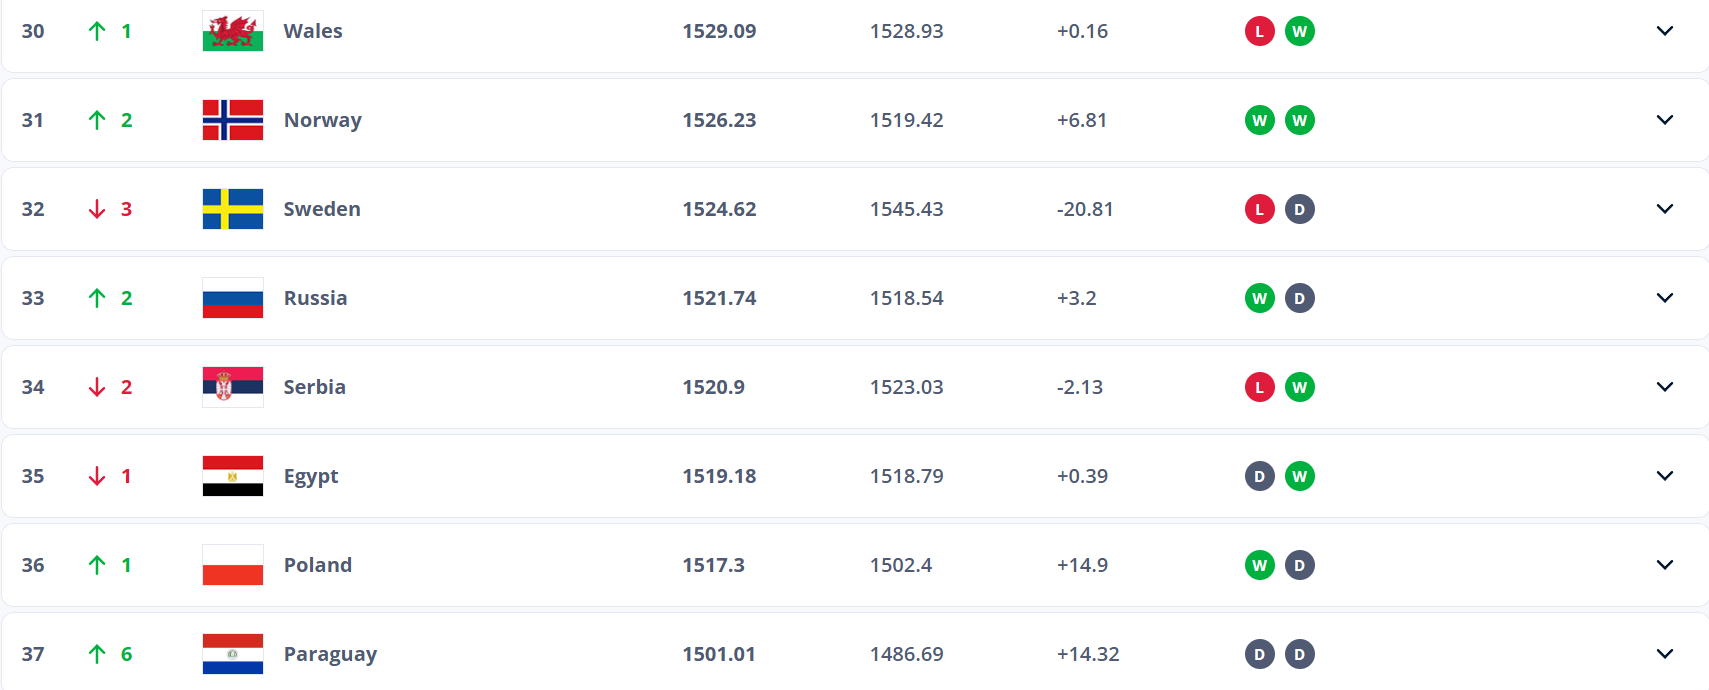Viewport: 1709px width, 690px height.
Task: Open the Serbia team link
Action: 314,387
